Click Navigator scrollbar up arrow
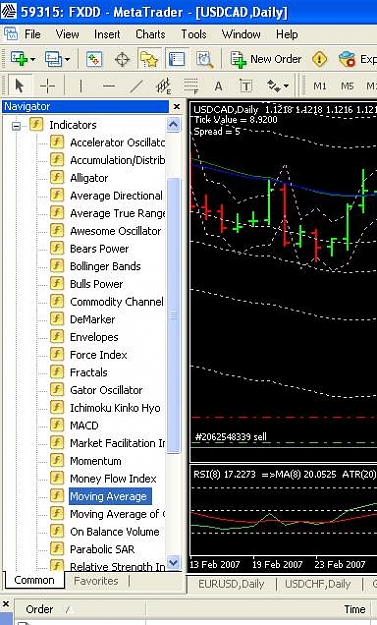Screen dimensions: 377x625 tap(173, 125)
